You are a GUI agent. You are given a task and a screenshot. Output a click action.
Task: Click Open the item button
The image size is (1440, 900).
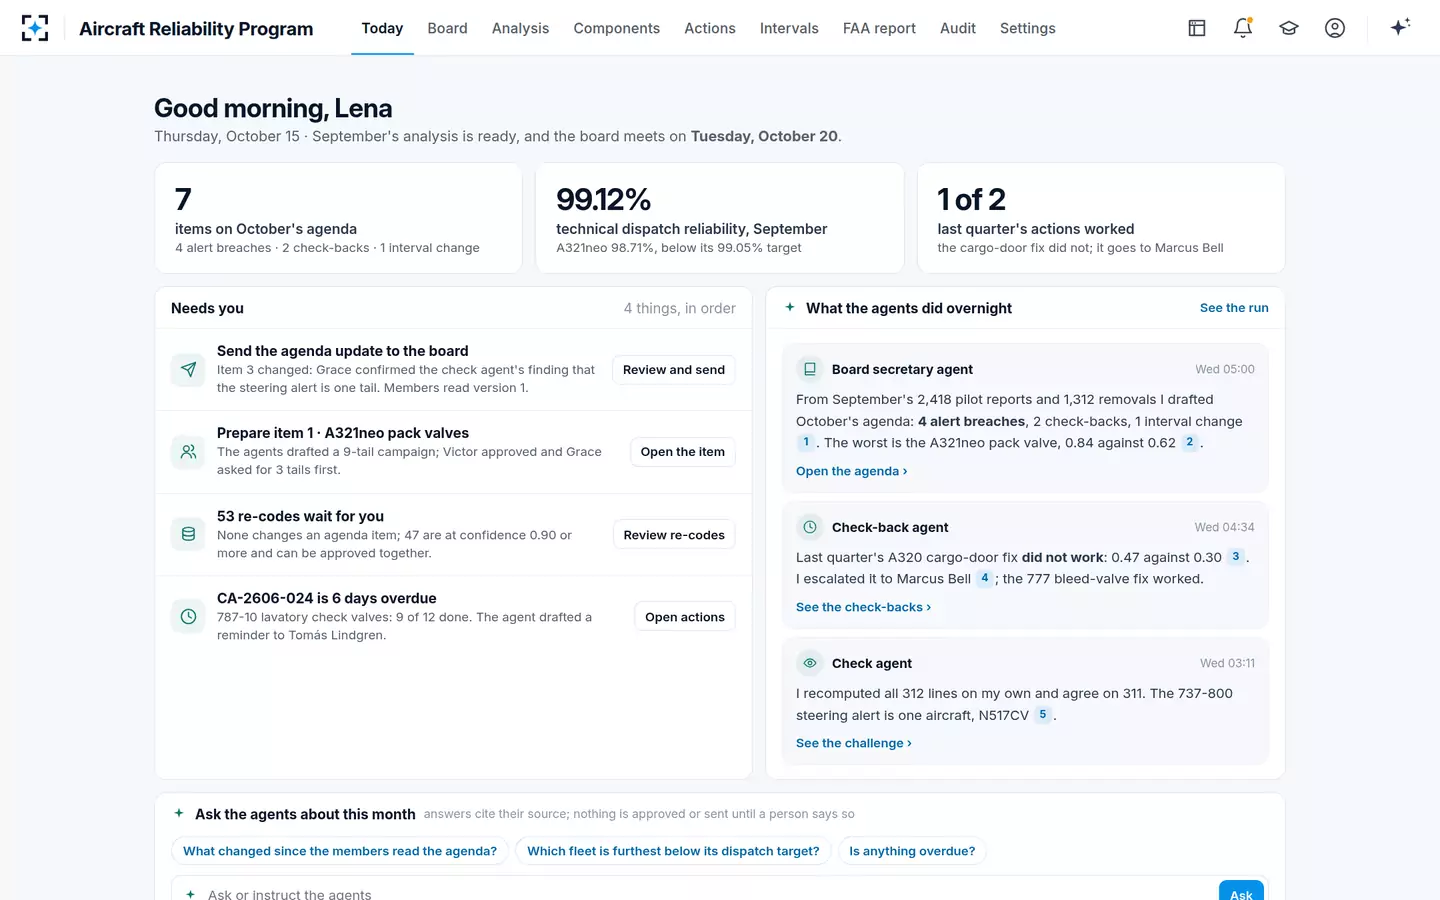tap(683, 452)
